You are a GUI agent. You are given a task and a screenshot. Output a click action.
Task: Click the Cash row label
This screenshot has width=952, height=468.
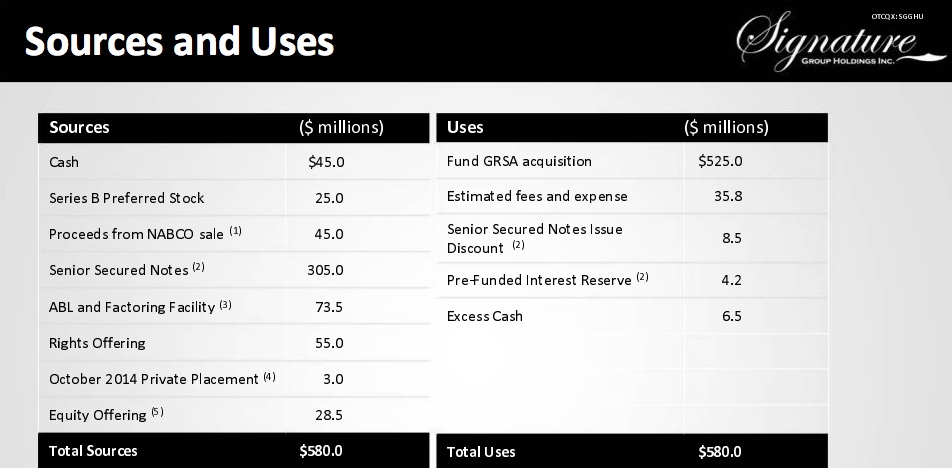click(64, 161)
